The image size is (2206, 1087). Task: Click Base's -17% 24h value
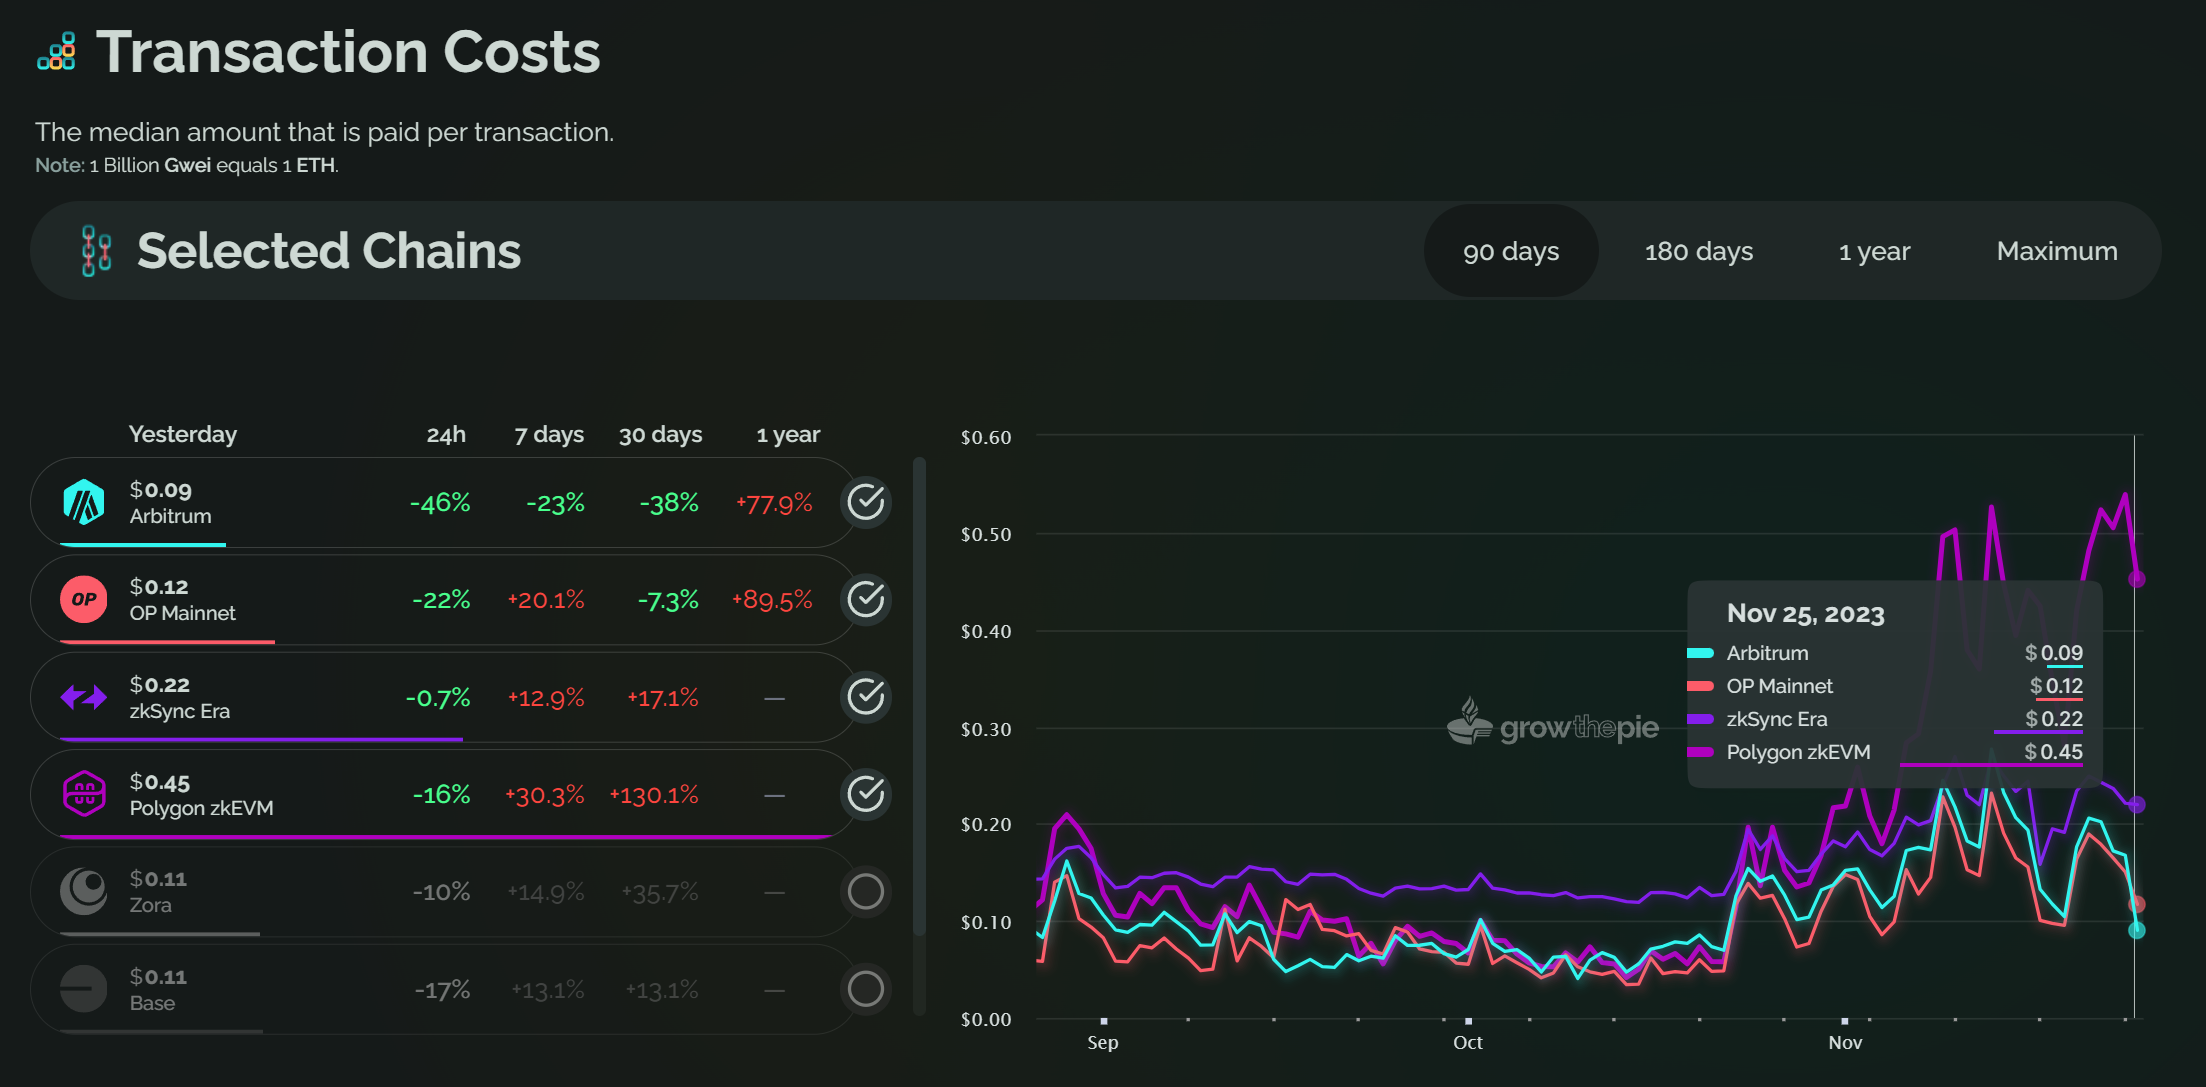click(442, 989)
